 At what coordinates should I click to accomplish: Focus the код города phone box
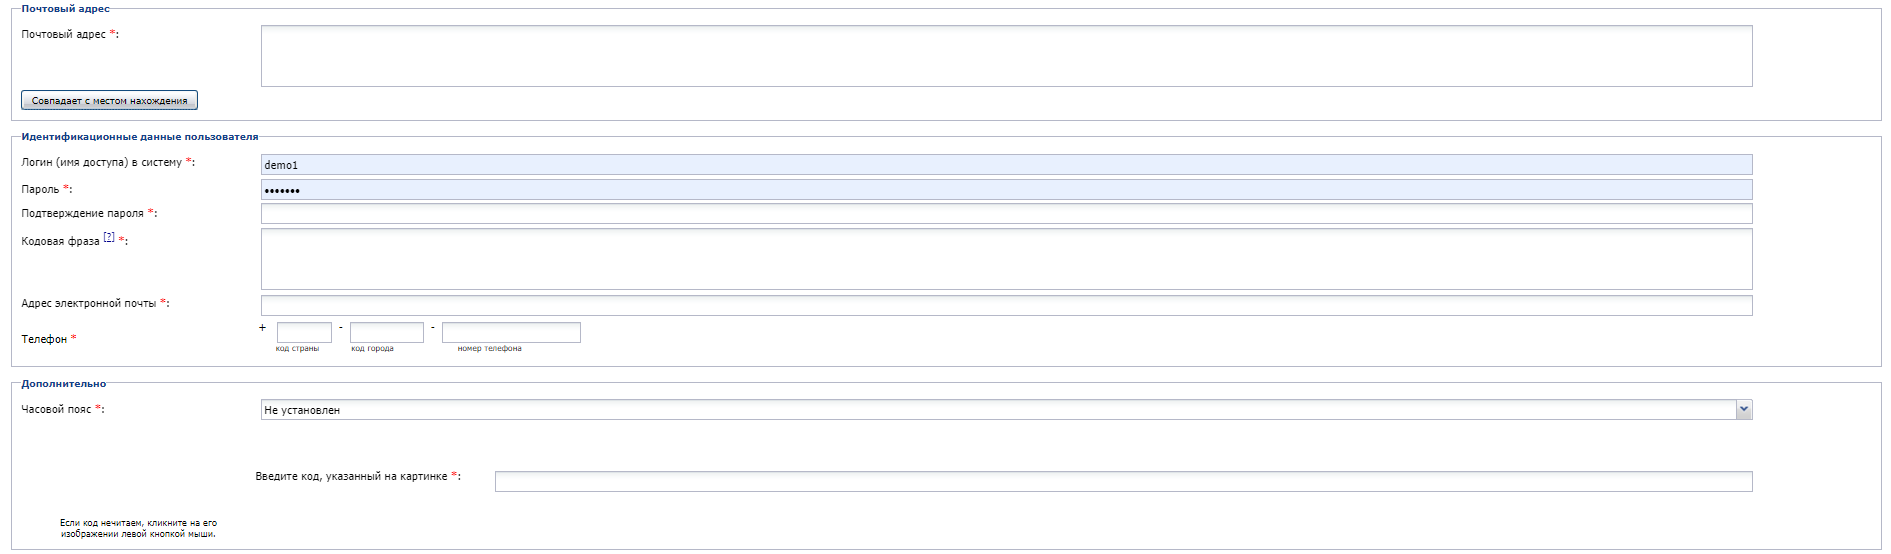click(x=386, y=332)
